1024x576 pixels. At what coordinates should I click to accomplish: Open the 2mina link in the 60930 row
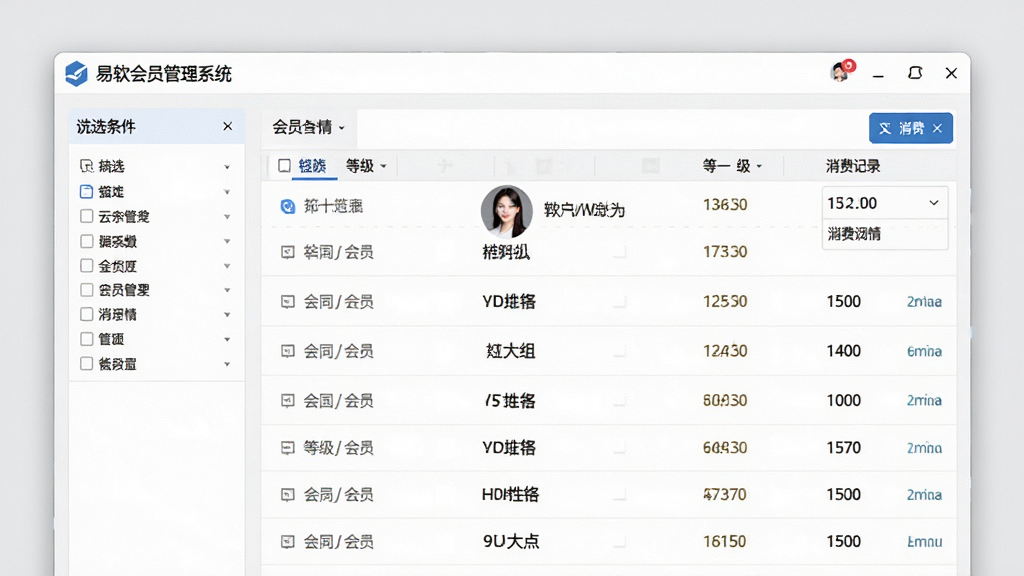click(x=924, y=400)
